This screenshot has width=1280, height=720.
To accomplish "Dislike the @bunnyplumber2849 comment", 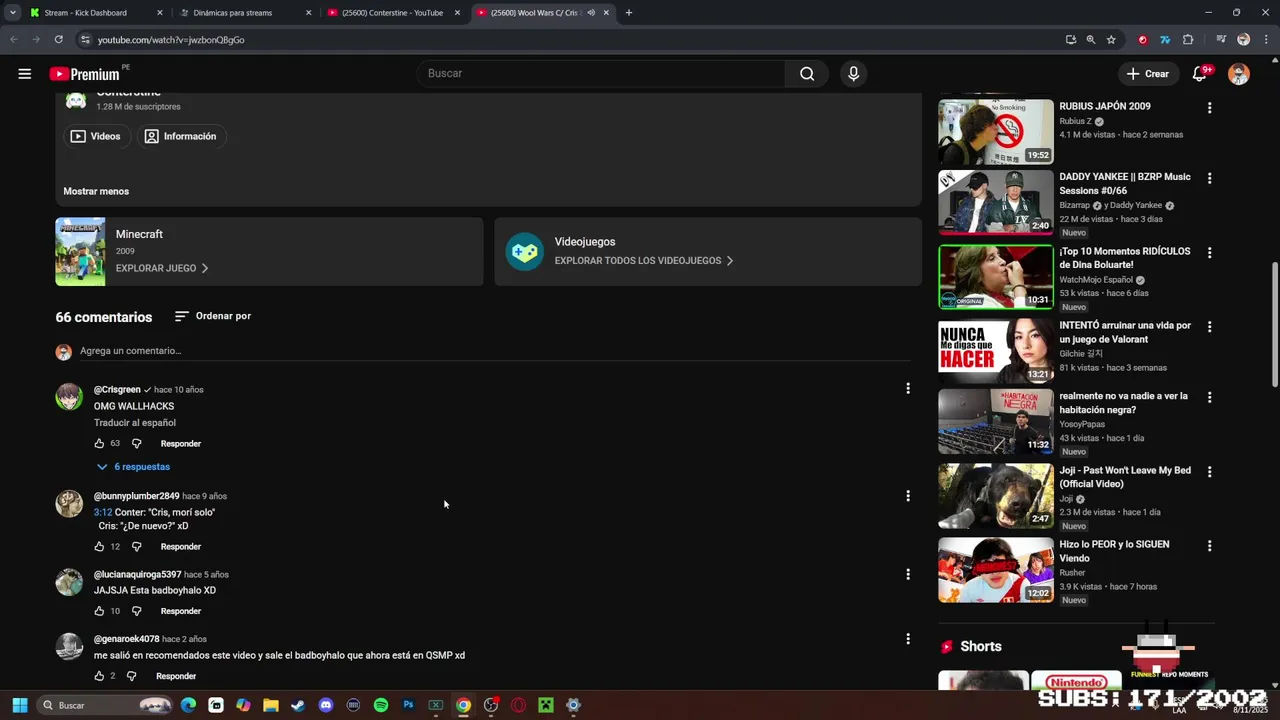I will coord(137,547).
